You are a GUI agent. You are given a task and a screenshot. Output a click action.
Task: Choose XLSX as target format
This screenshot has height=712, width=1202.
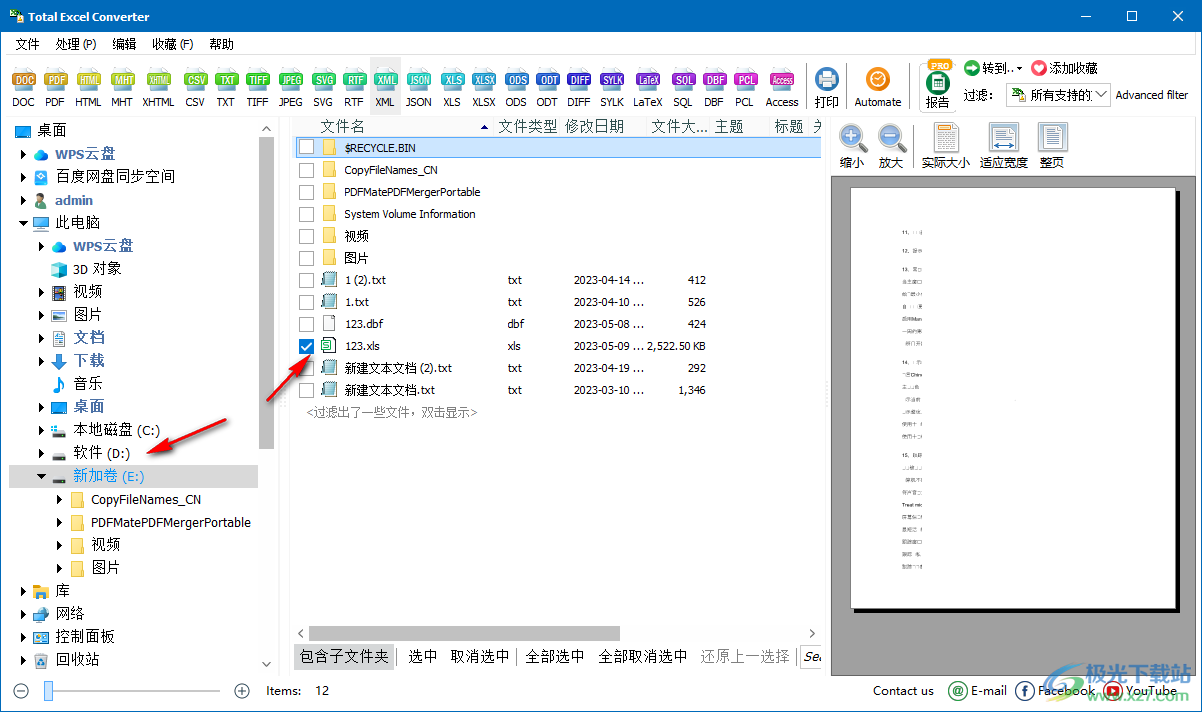point(484,89)
